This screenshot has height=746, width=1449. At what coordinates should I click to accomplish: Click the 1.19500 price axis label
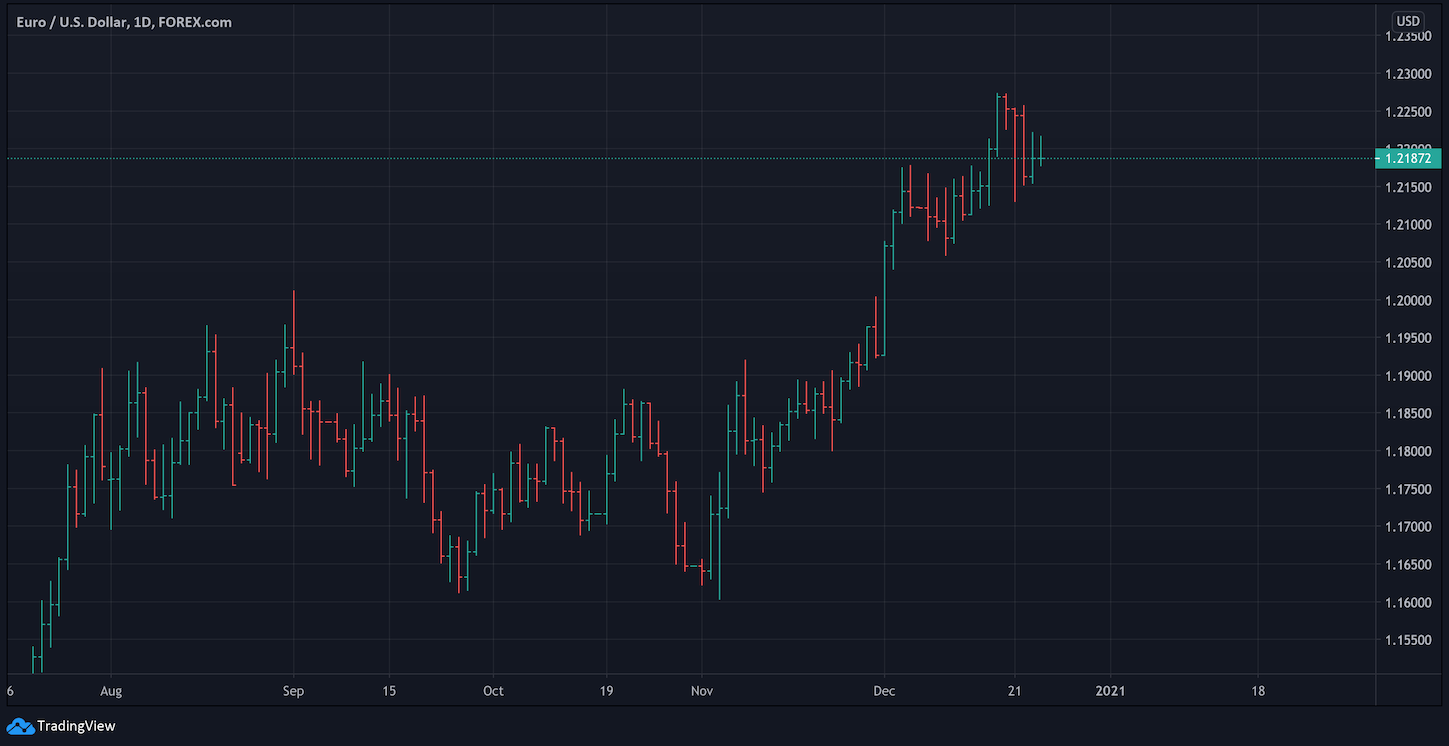point(1408,338)
